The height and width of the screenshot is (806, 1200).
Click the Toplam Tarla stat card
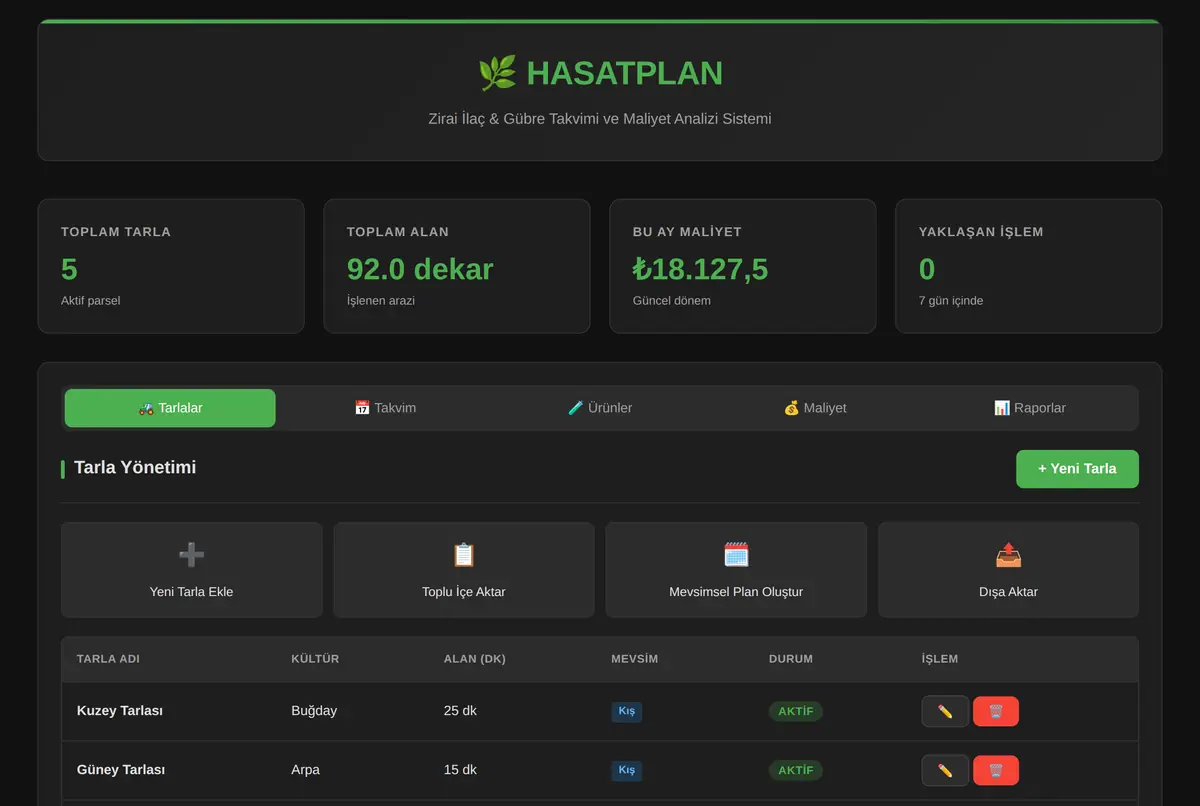pos(171,266)
